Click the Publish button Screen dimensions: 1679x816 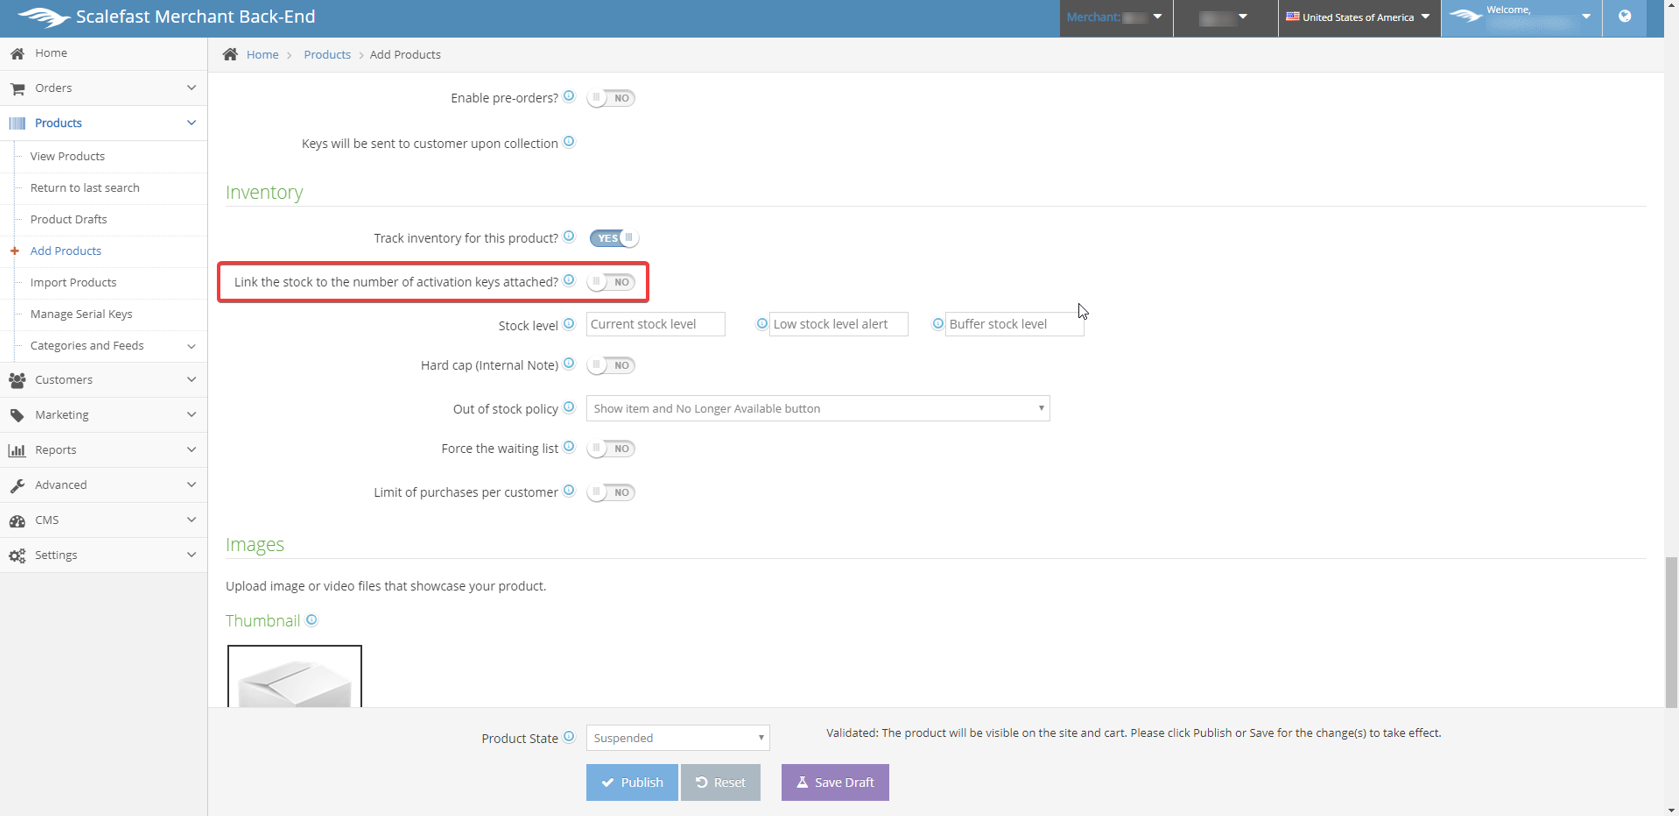[631, 782]
